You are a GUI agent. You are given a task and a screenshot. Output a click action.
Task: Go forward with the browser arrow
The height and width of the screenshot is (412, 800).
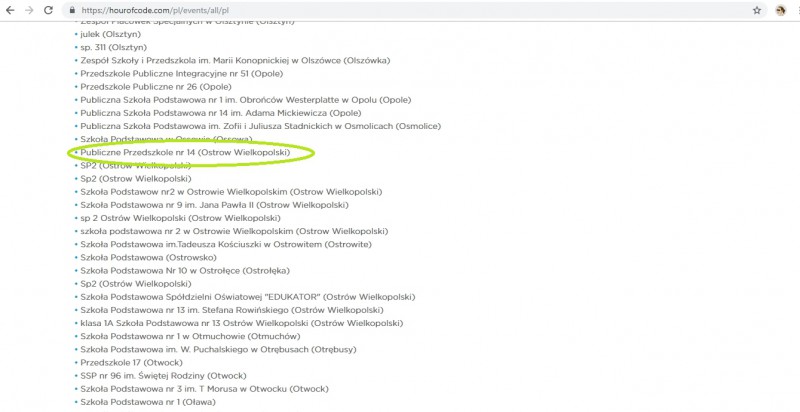29,10
